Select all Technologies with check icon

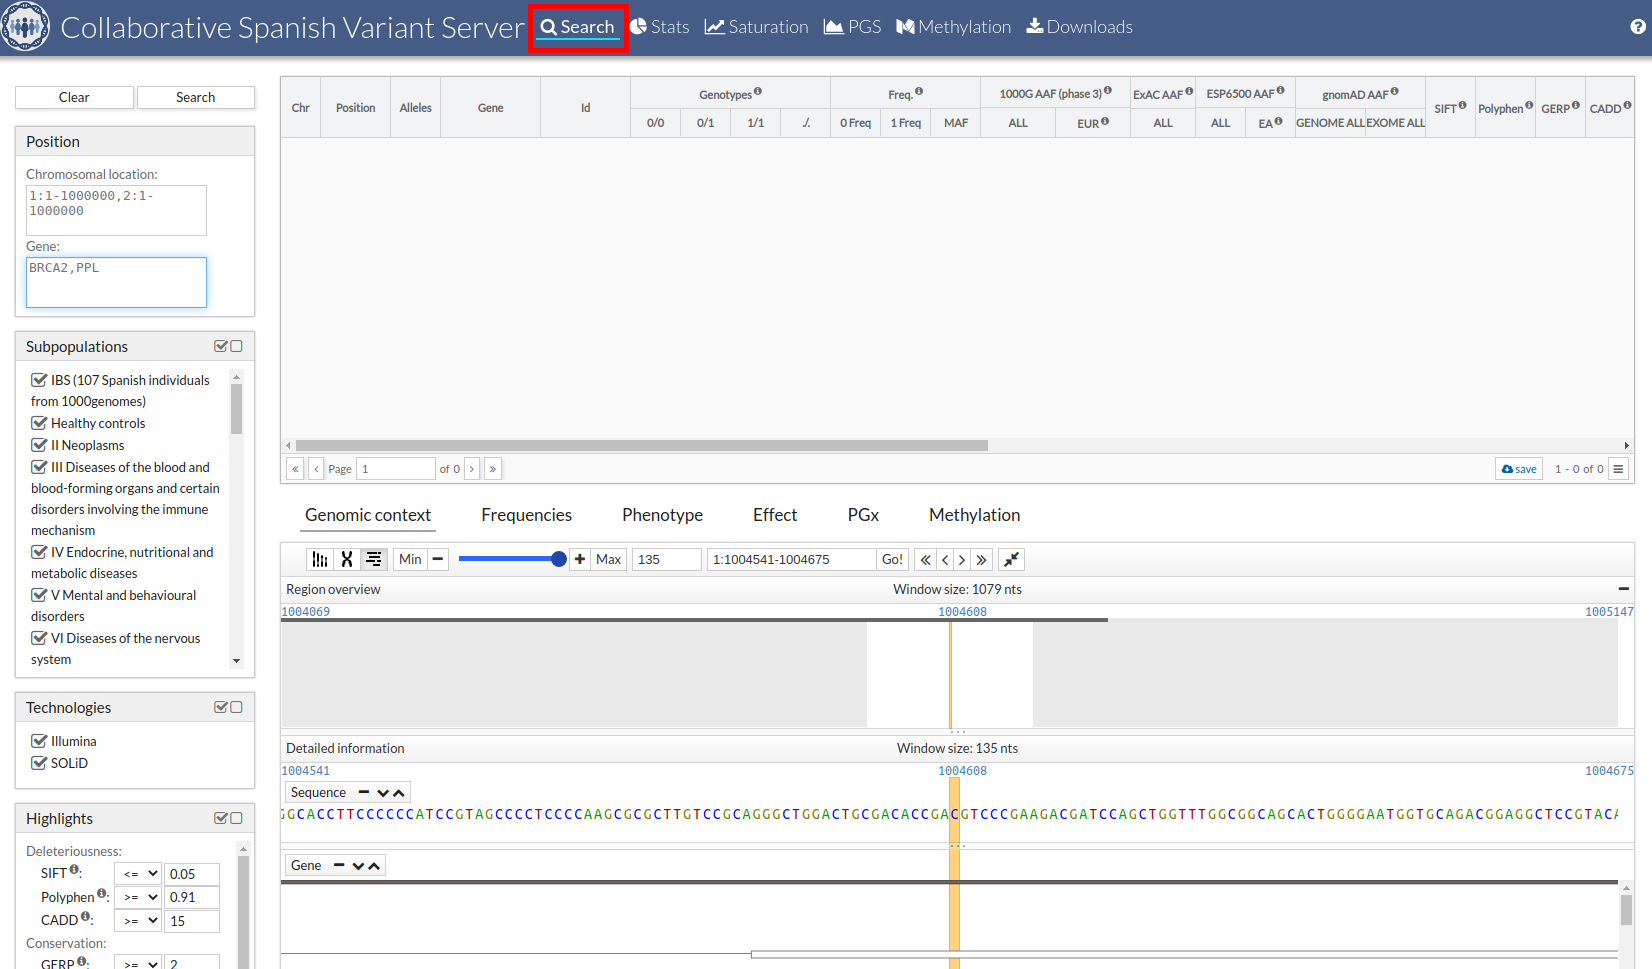[x=221, y=707]
